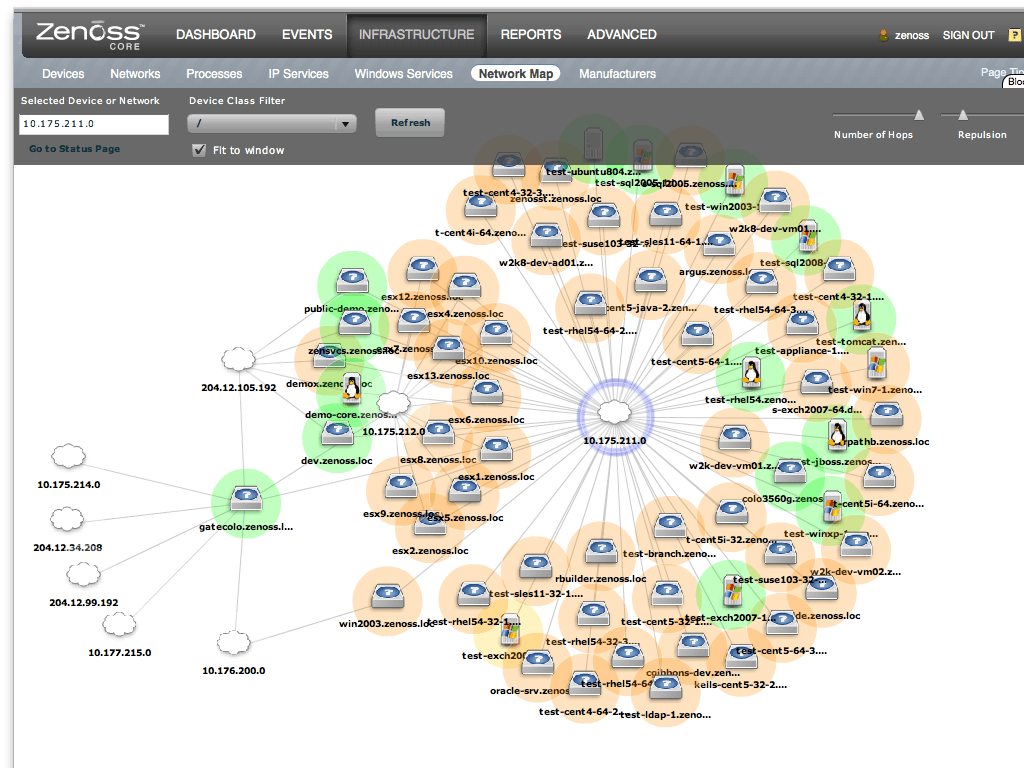Click the Refresh button
The height and width of the screenshot is (768, 1024).
tap(410, 123)
